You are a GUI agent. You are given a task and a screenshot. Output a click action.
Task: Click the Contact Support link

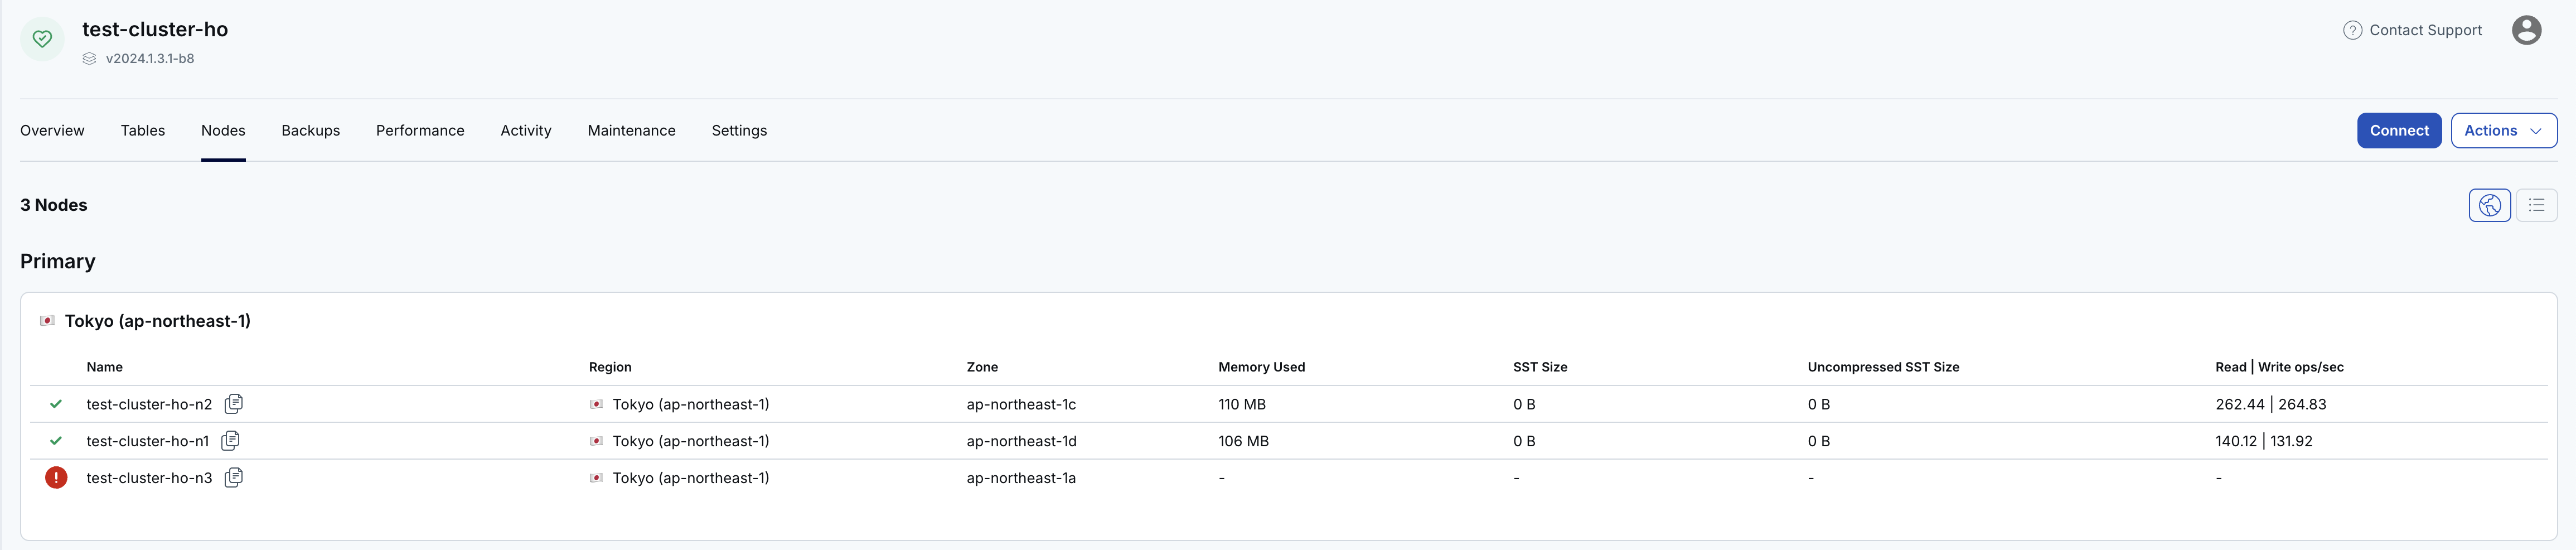2425,30
